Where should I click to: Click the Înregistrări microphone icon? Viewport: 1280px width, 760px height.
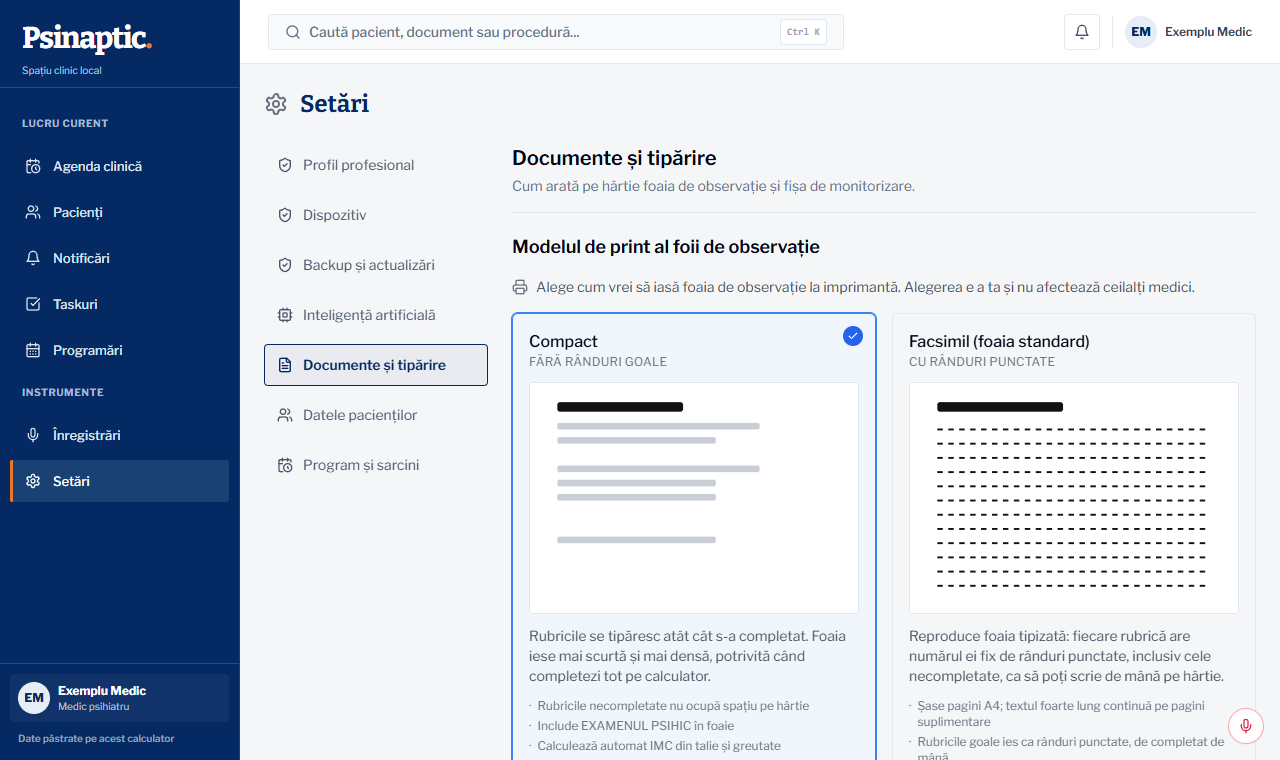click(33, 435)
